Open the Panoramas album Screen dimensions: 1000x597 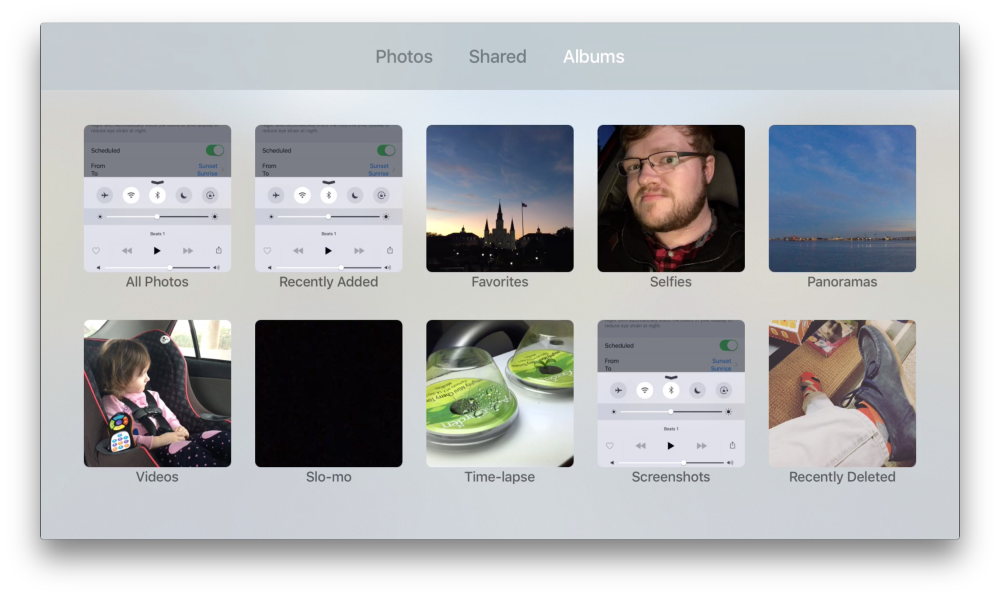point(842,198)
